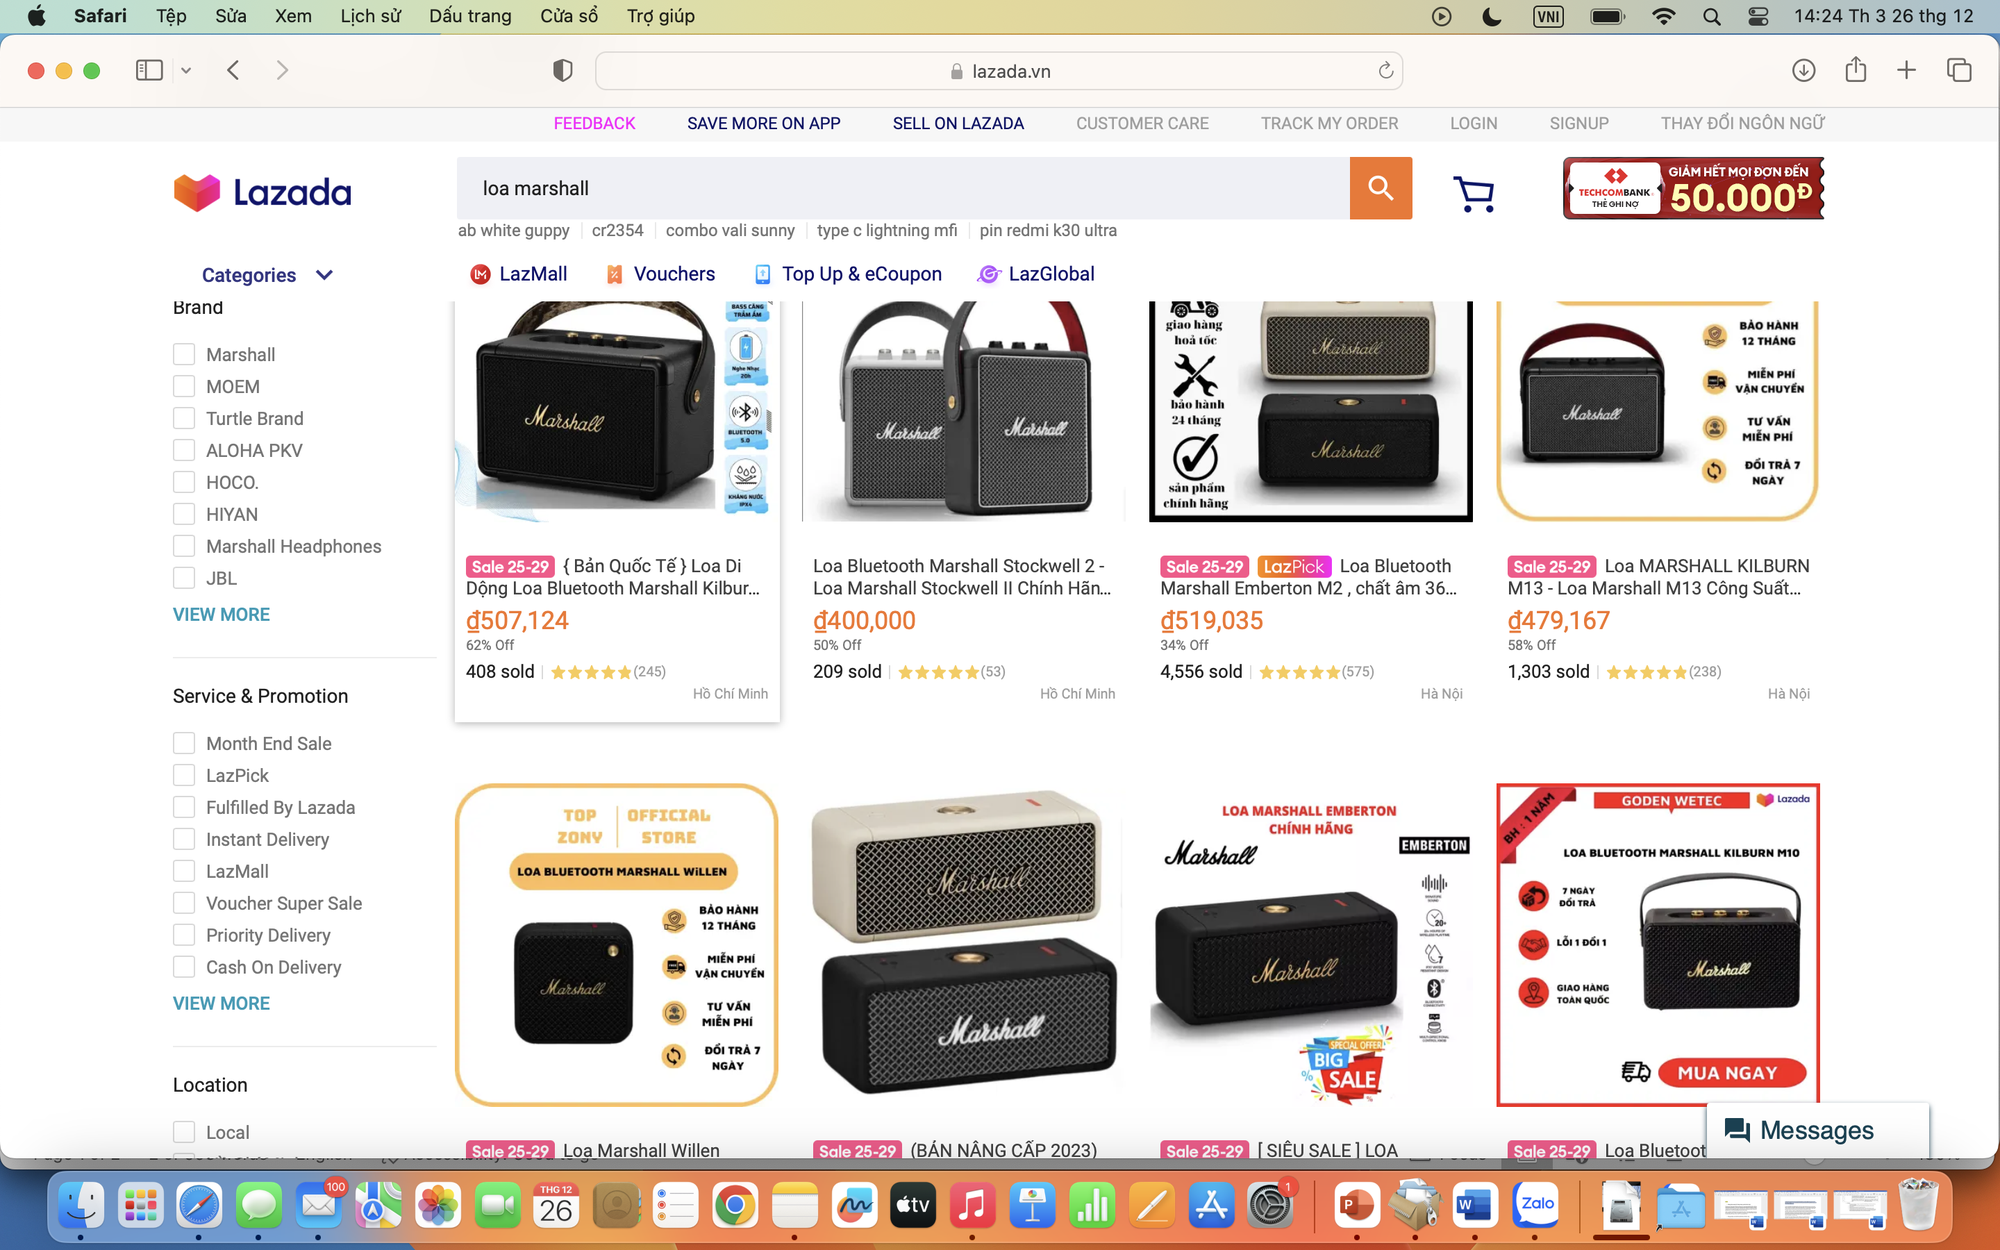The height and width of the screenshot is (1250, 2000).
Task: Open the Safari tab overview dropdown arrow
Action: (186, 70)
